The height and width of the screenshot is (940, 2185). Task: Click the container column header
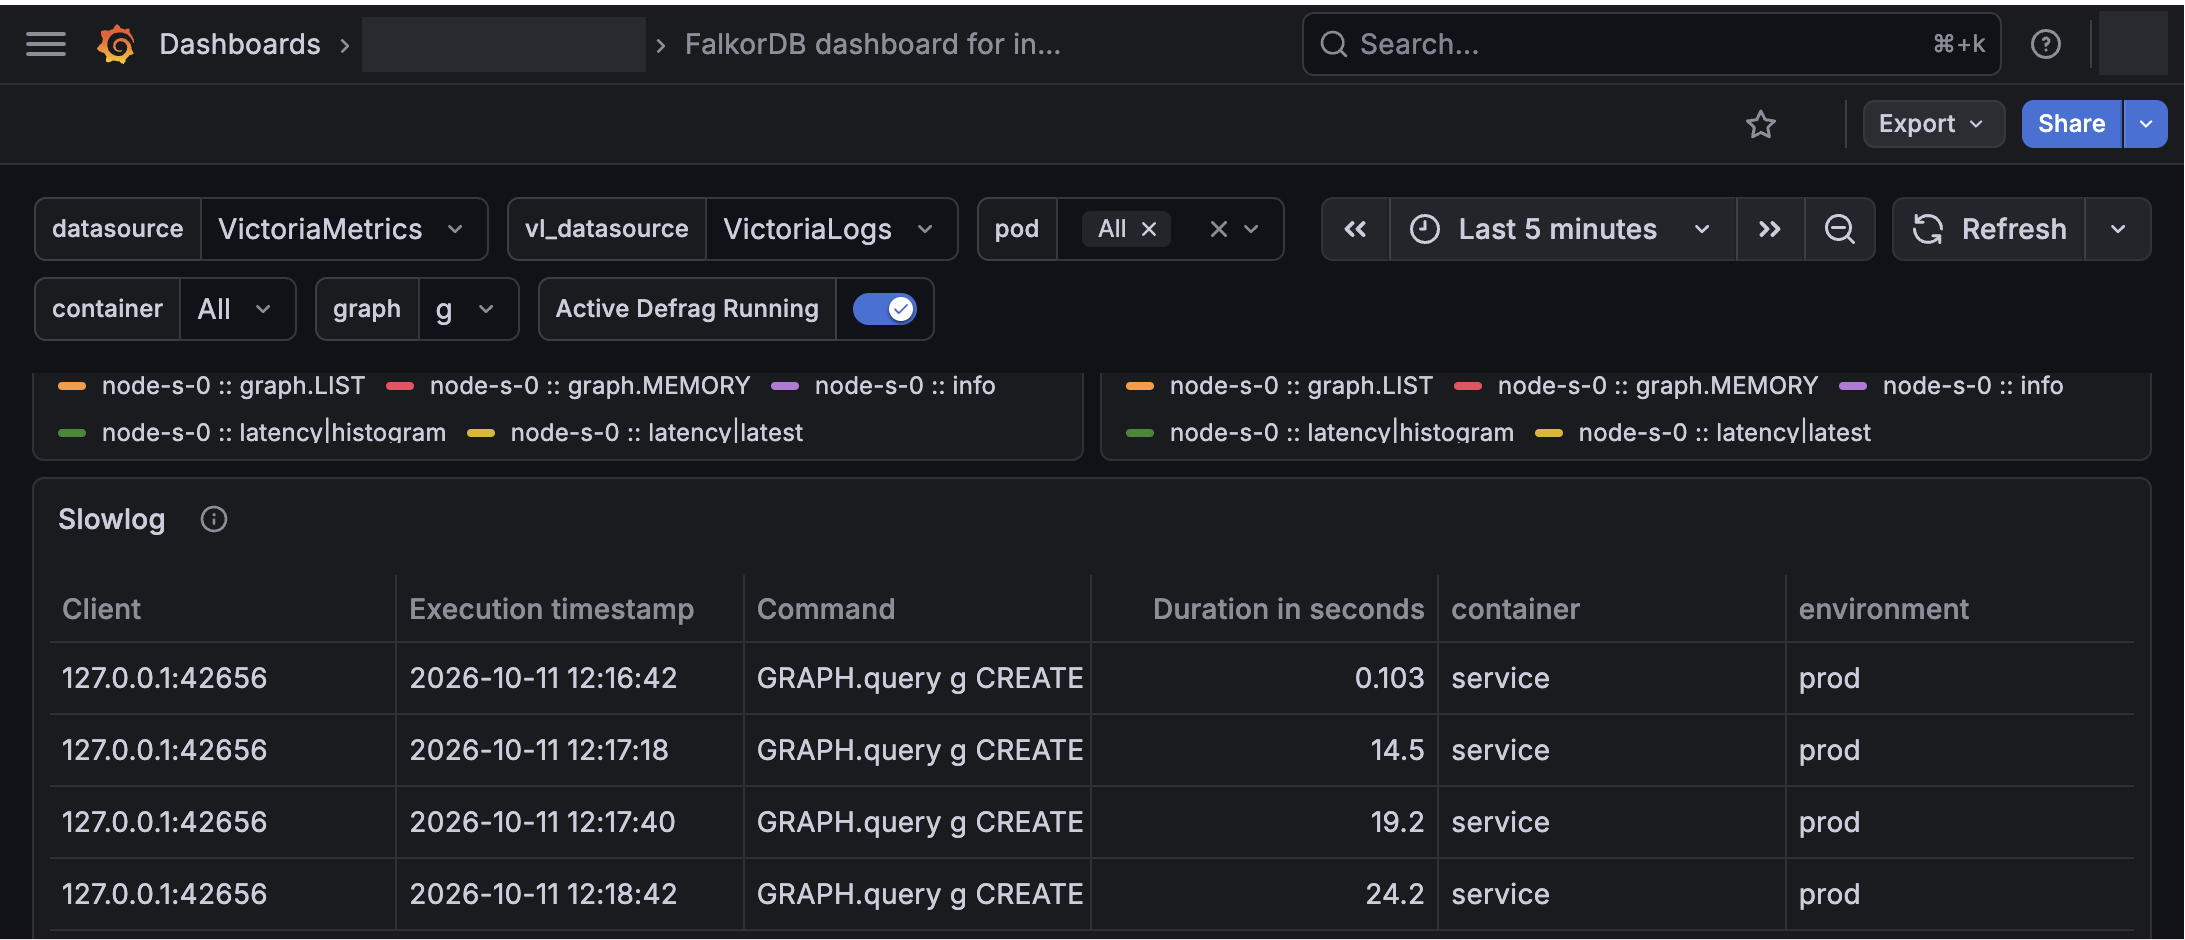point(1516,609)
